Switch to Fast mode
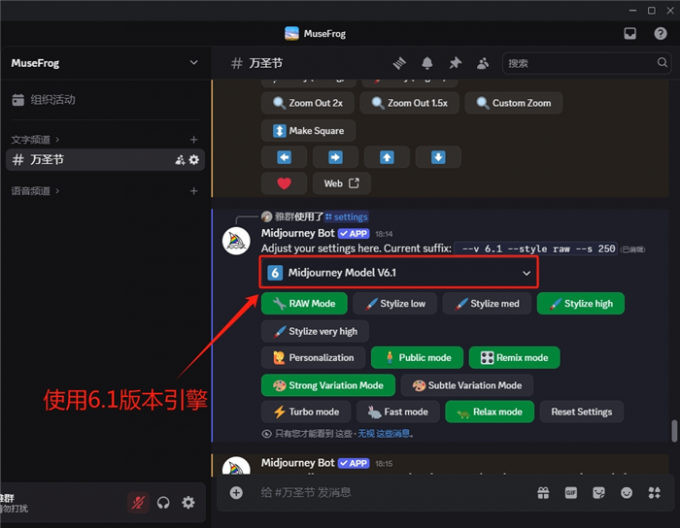Screen dimensions: 680x528 (x=398, y=412)
